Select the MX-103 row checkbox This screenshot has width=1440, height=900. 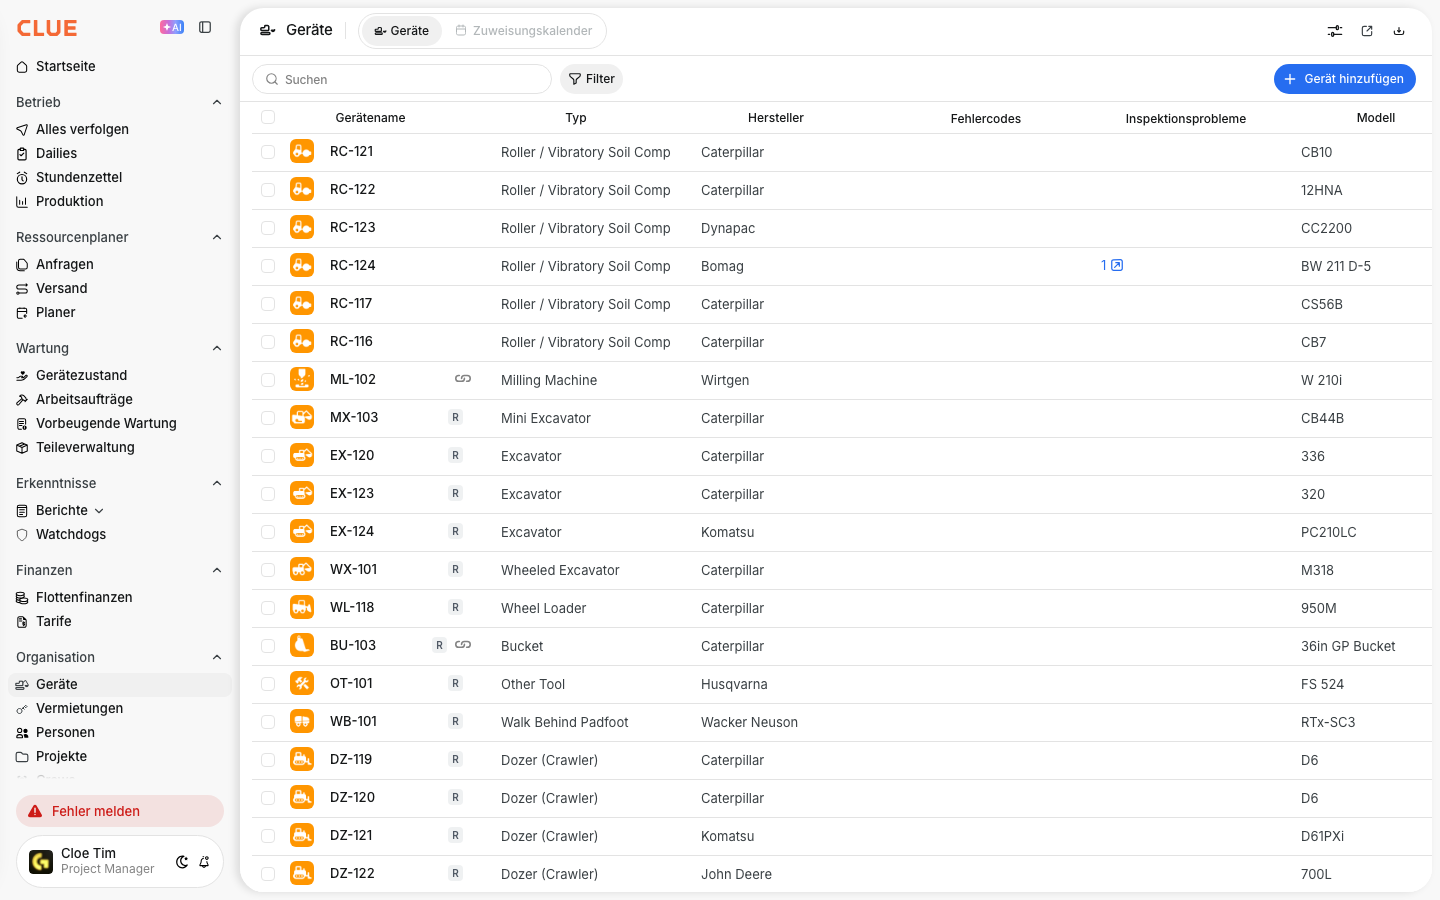tap(268, 418)
